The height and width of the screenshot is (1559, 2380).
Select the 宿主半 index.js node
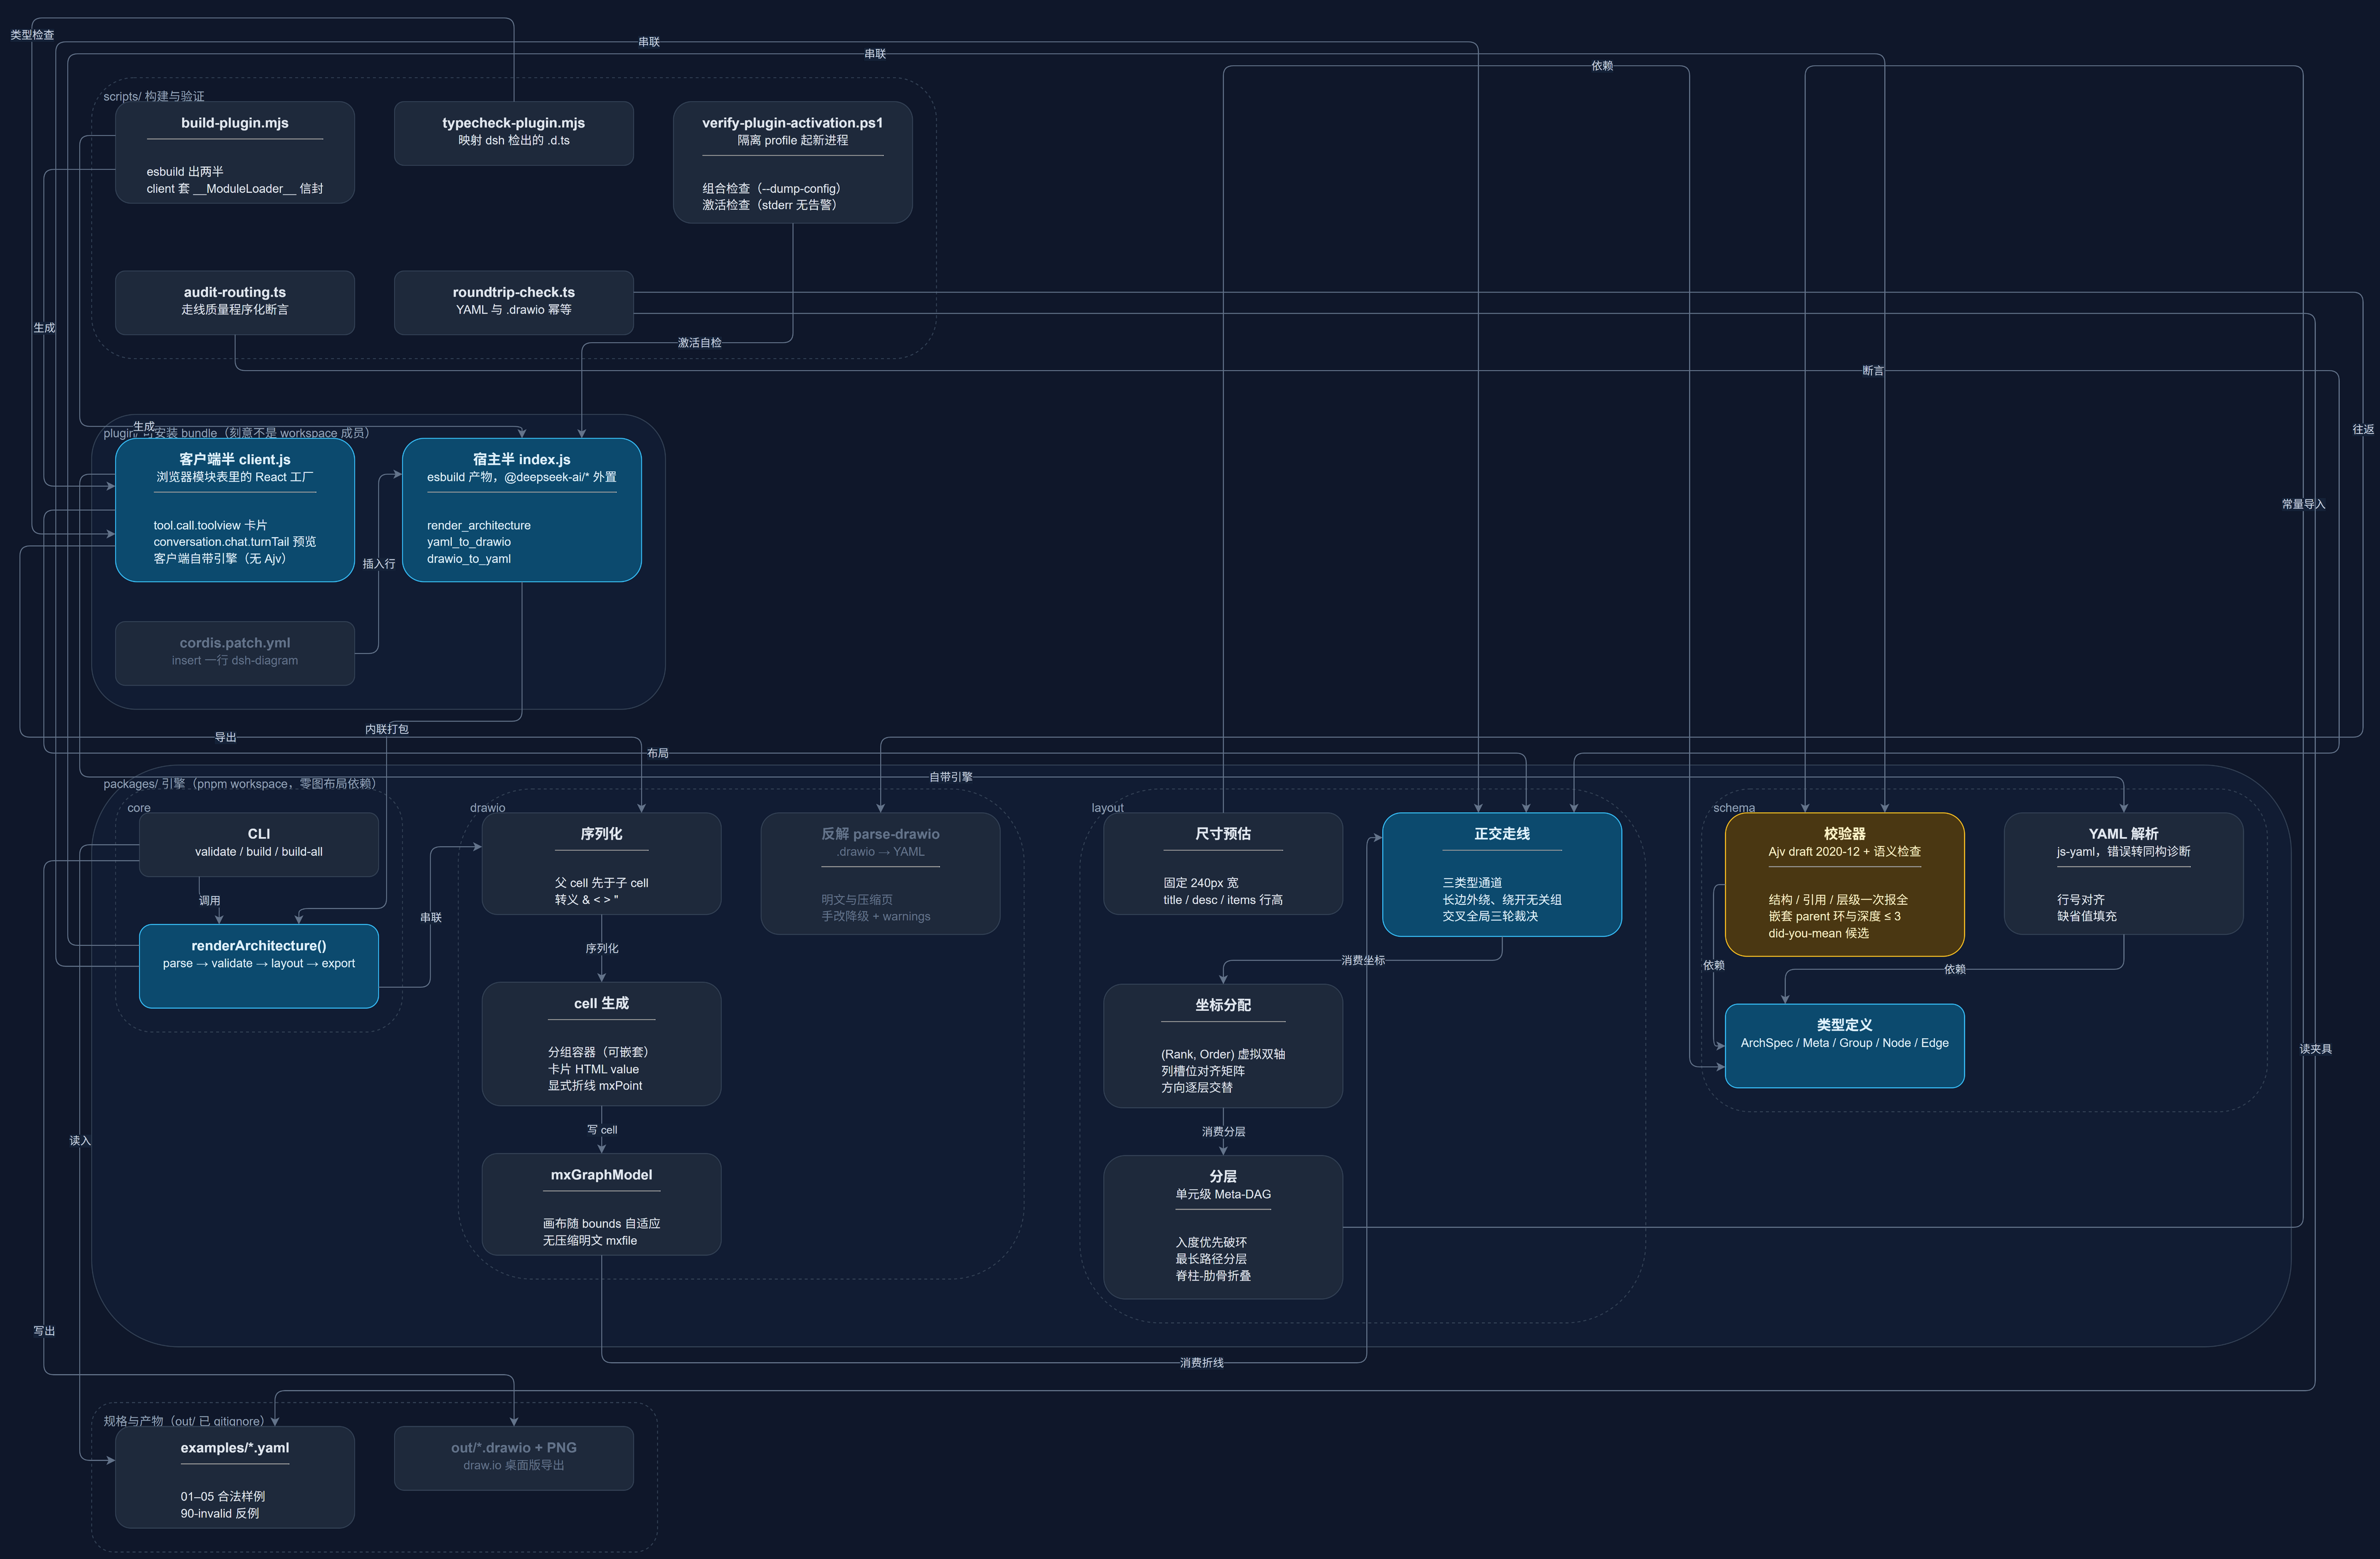(522, 510)
